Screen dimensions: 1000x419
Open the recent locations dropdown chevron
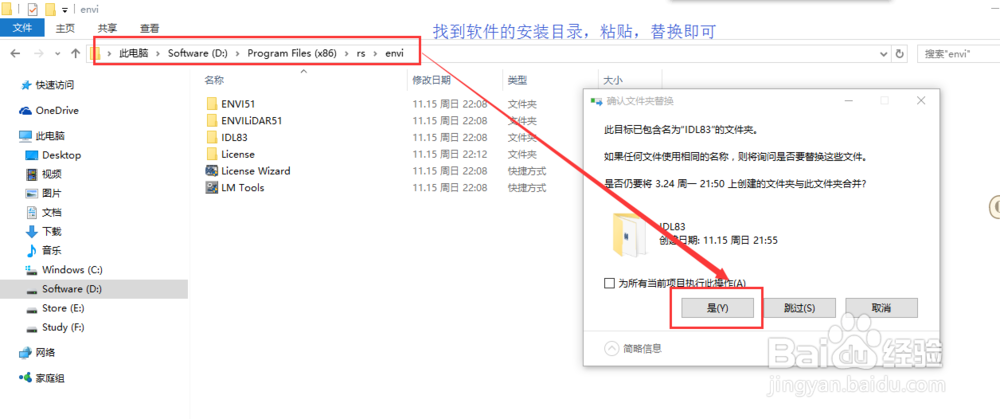tap(57, 54)
